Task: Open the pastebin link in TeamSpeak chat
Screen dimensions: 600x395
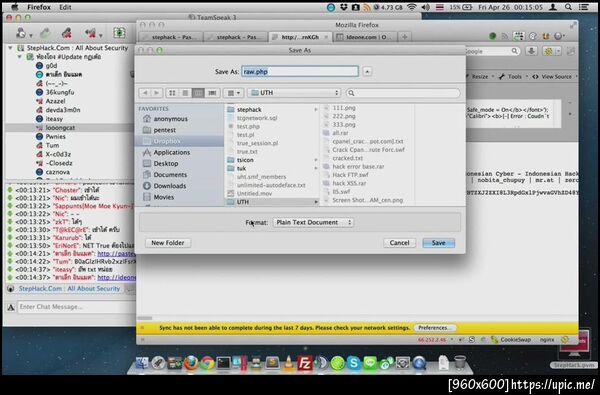Action: coord(116,253)
